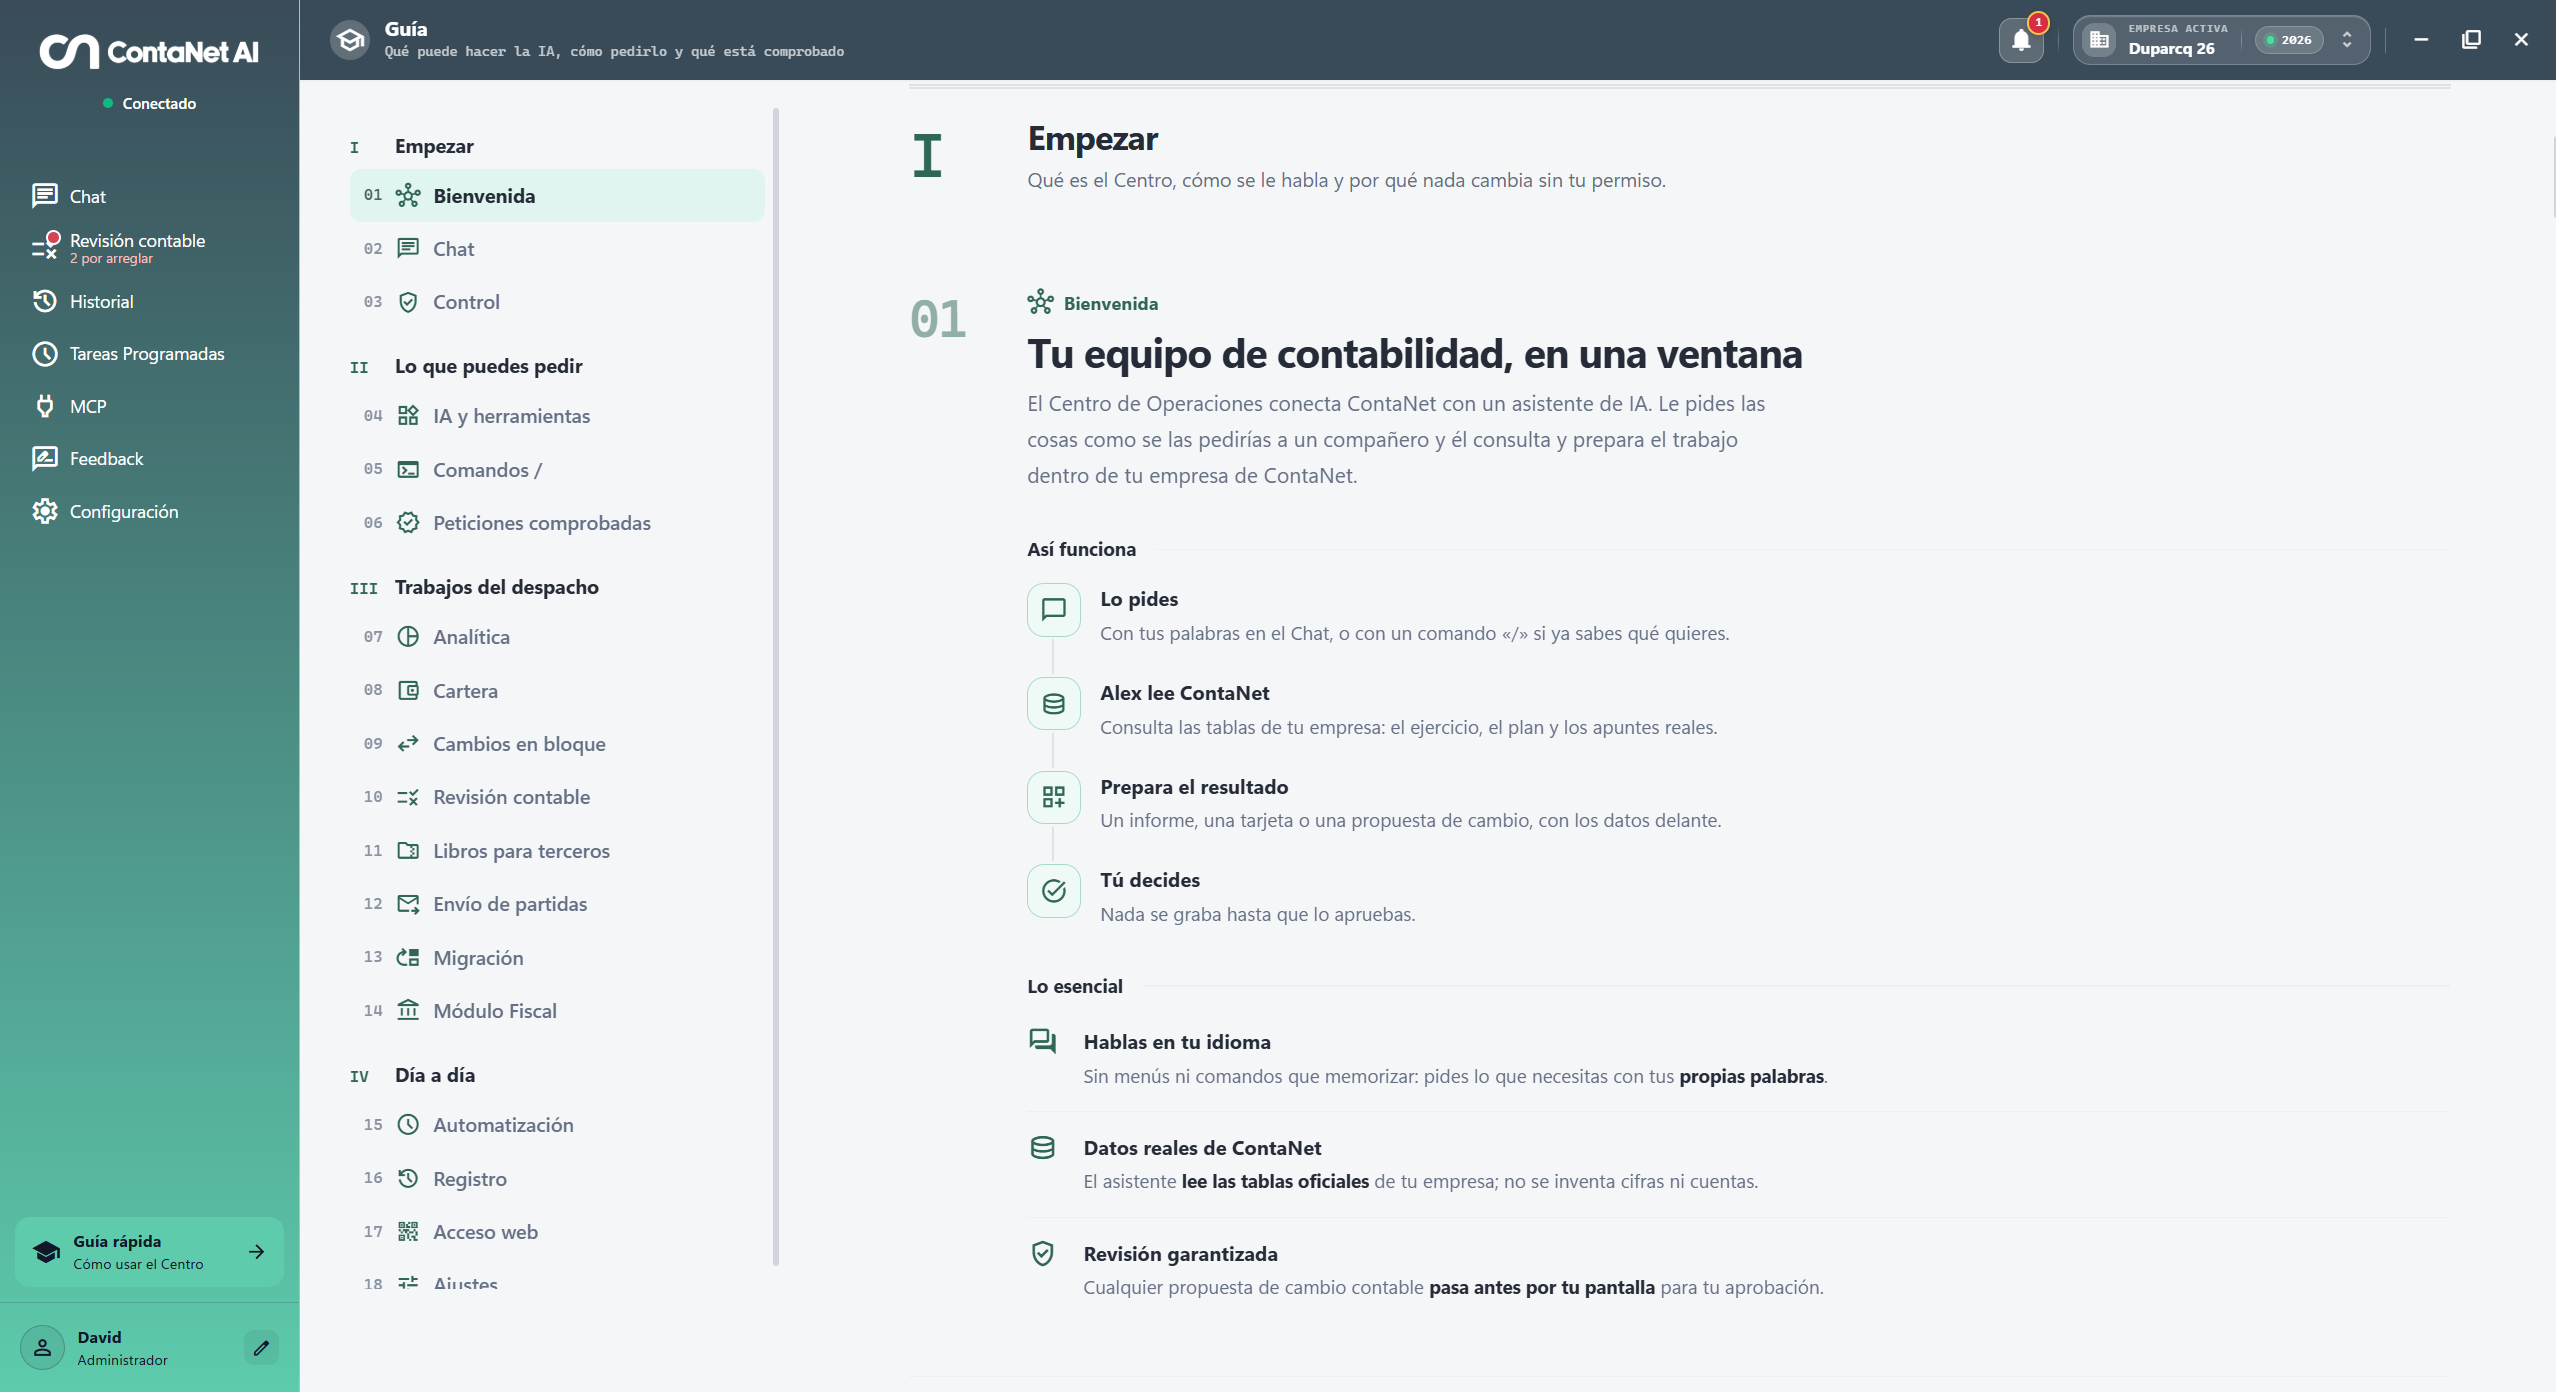Select guide item 03 Control

[x=557, y=302]
